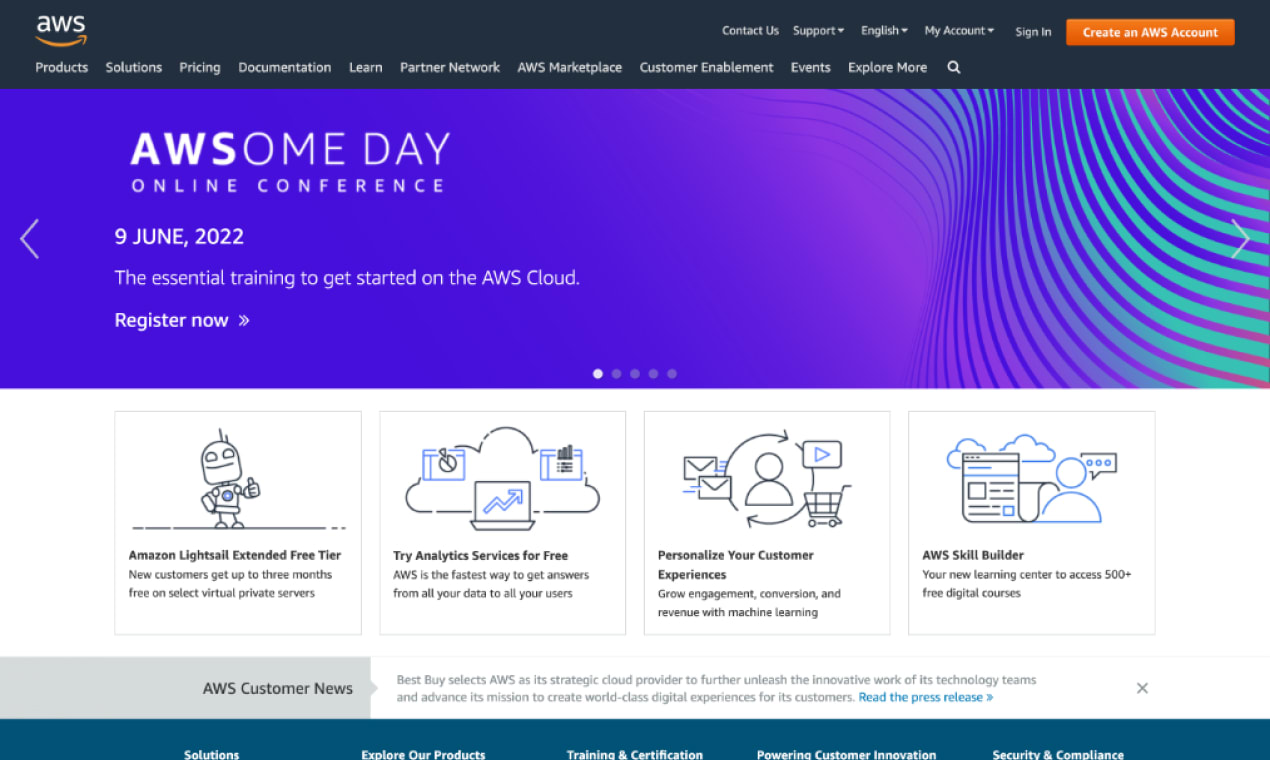Screen dimensions: 1270x760
Task: Select the fourth carousel dot
Action: point(653,374)
